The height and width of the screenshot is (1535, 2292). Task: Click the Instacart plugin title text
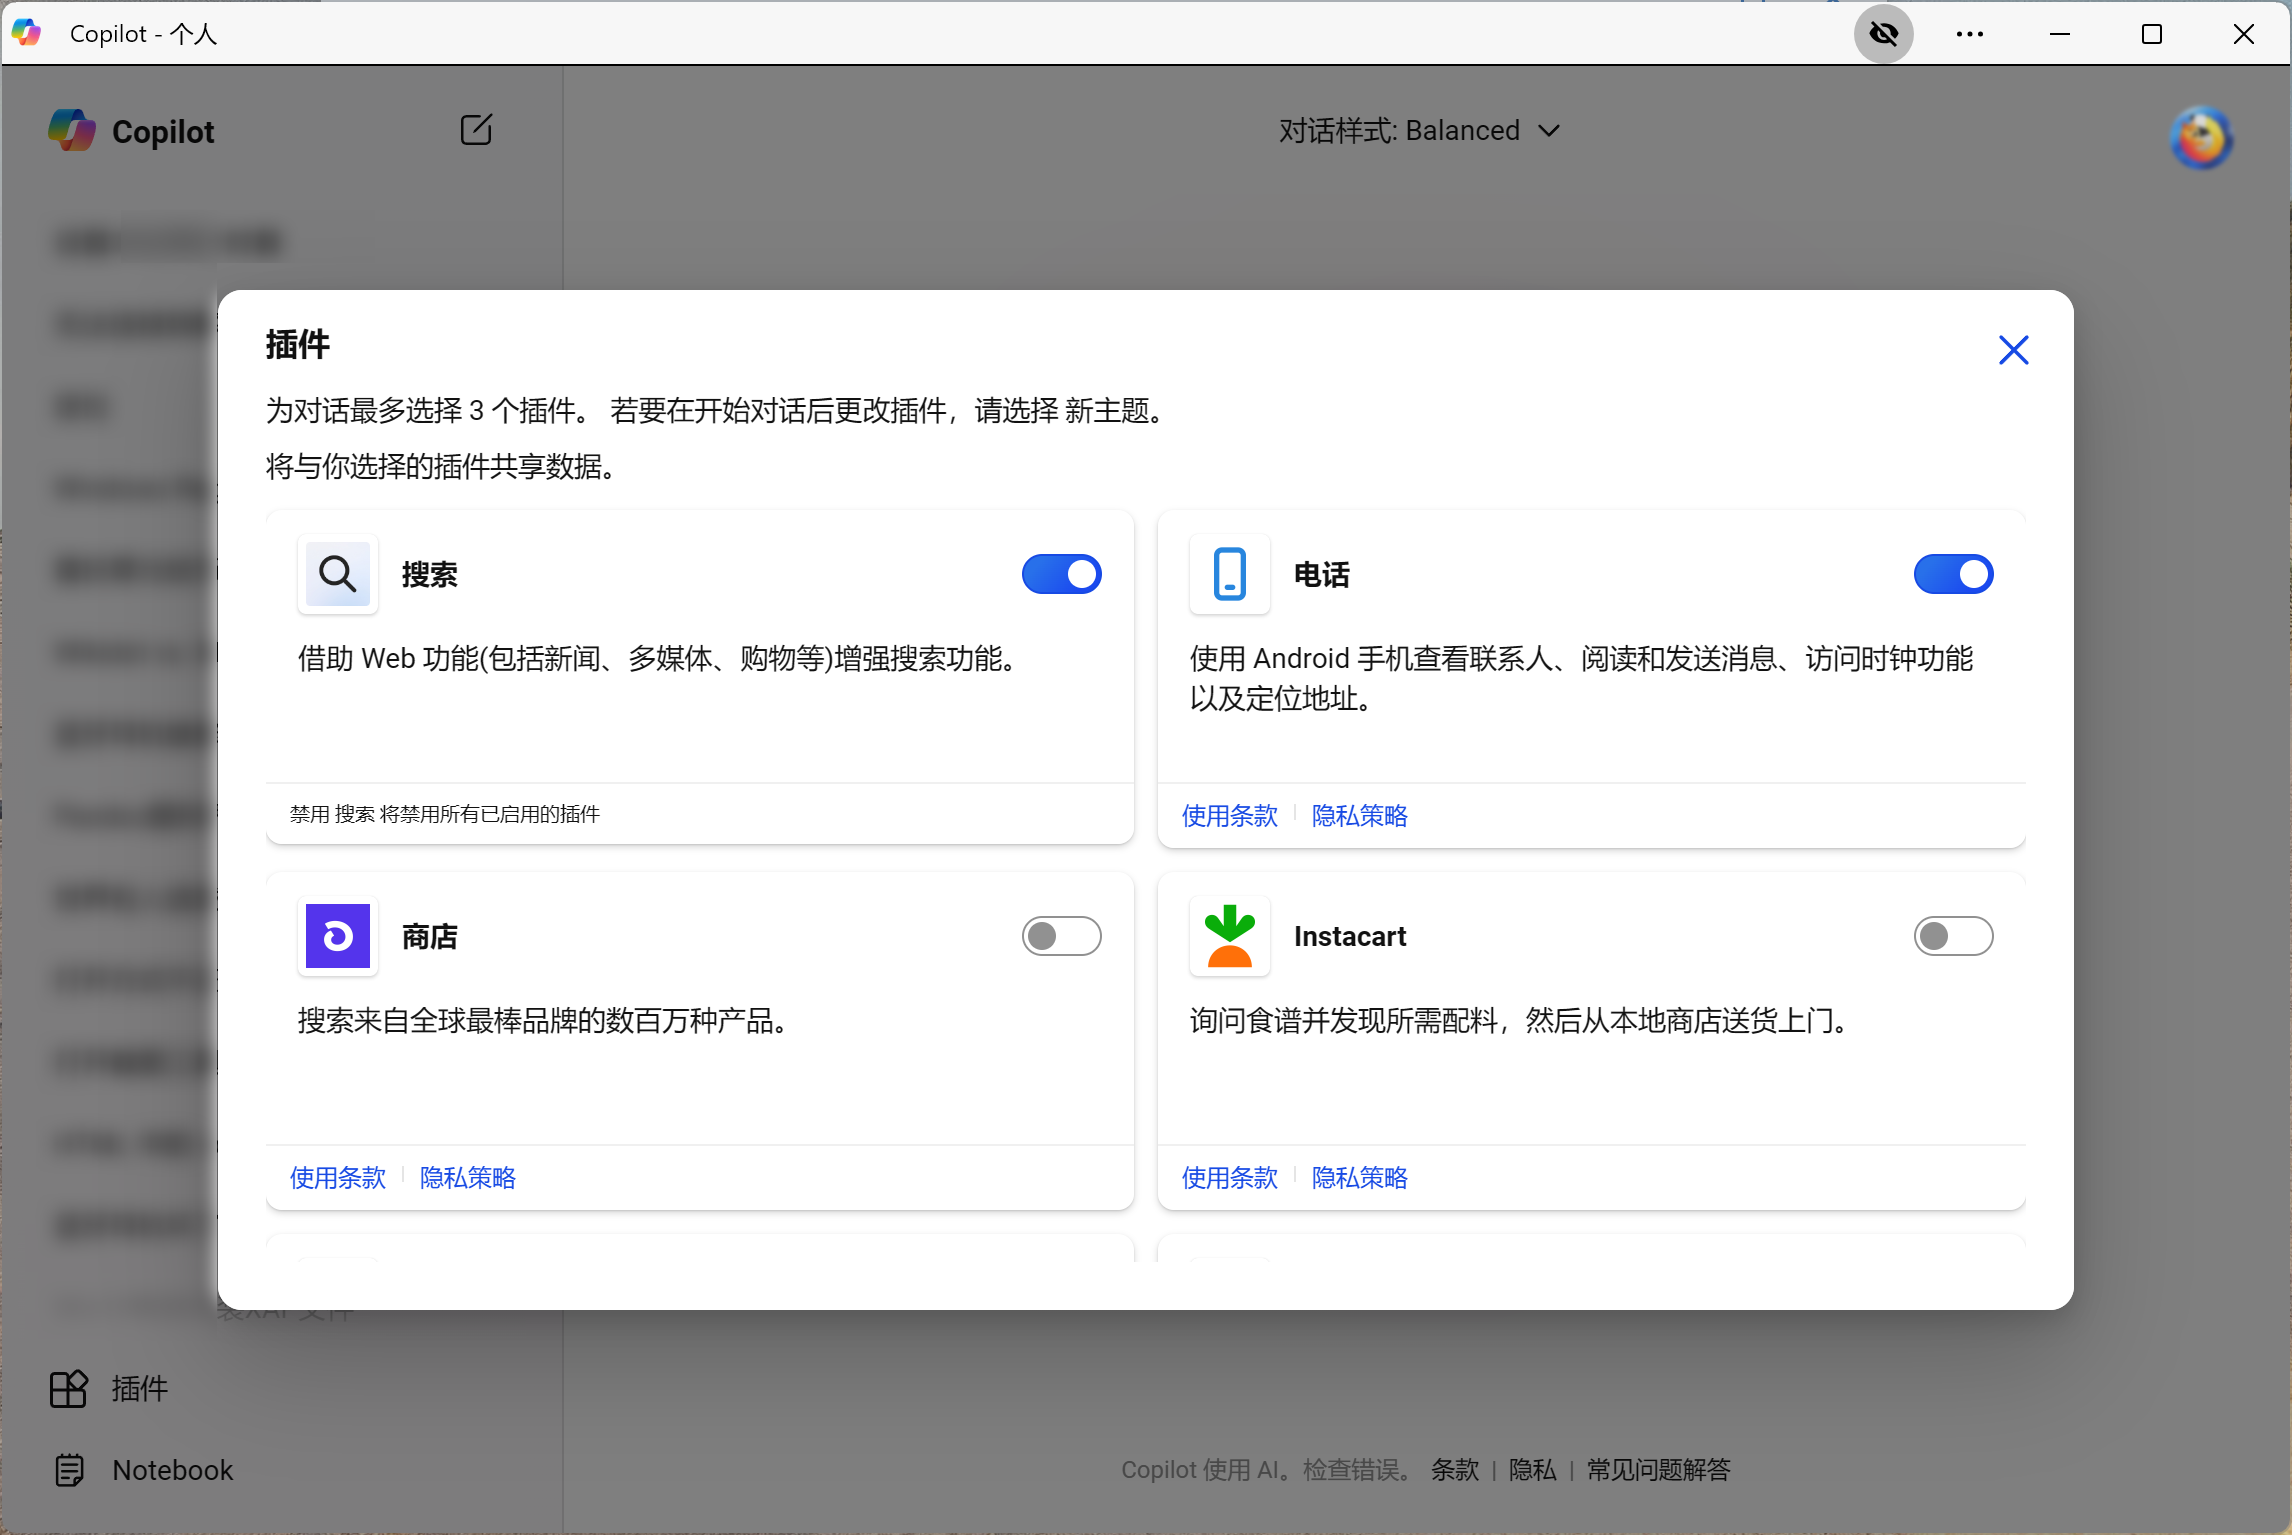pos(1350,937)
